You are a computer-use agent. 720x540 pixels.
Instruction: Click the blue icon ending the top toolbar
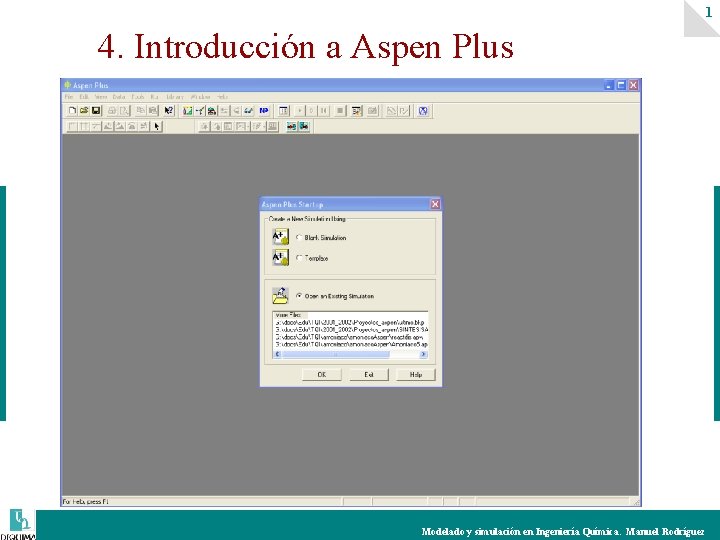coord(423,111)
